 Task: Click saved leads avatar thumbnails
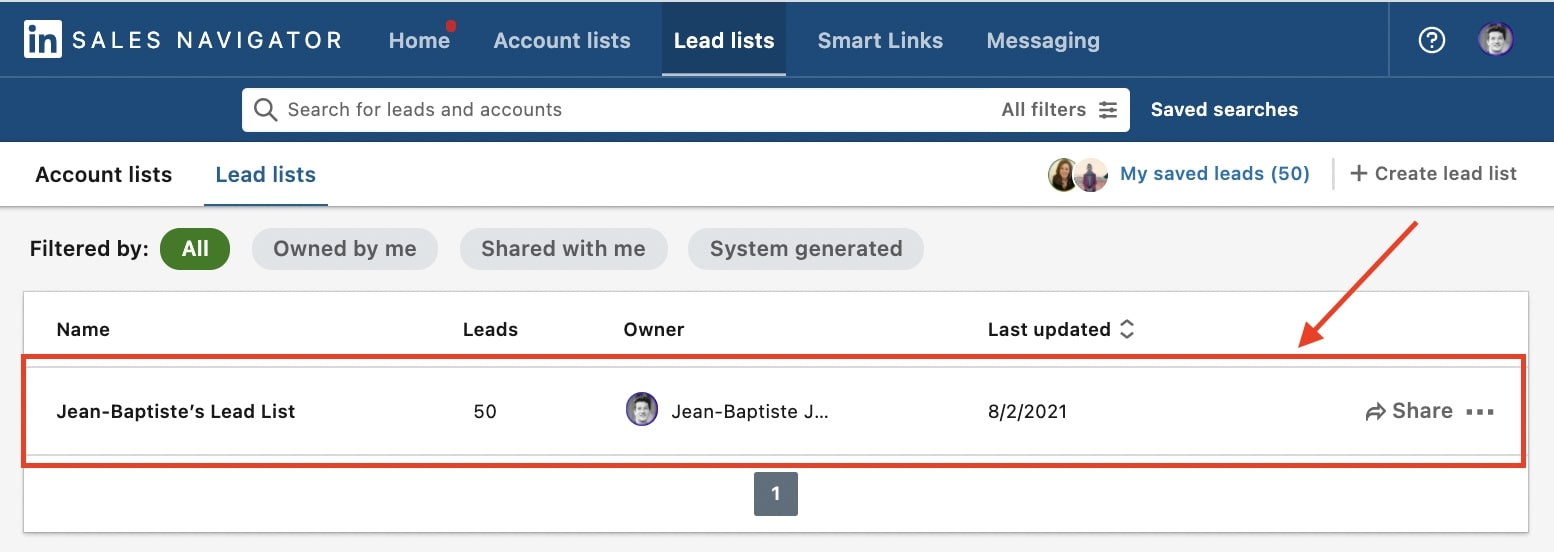pos(1078,174)
